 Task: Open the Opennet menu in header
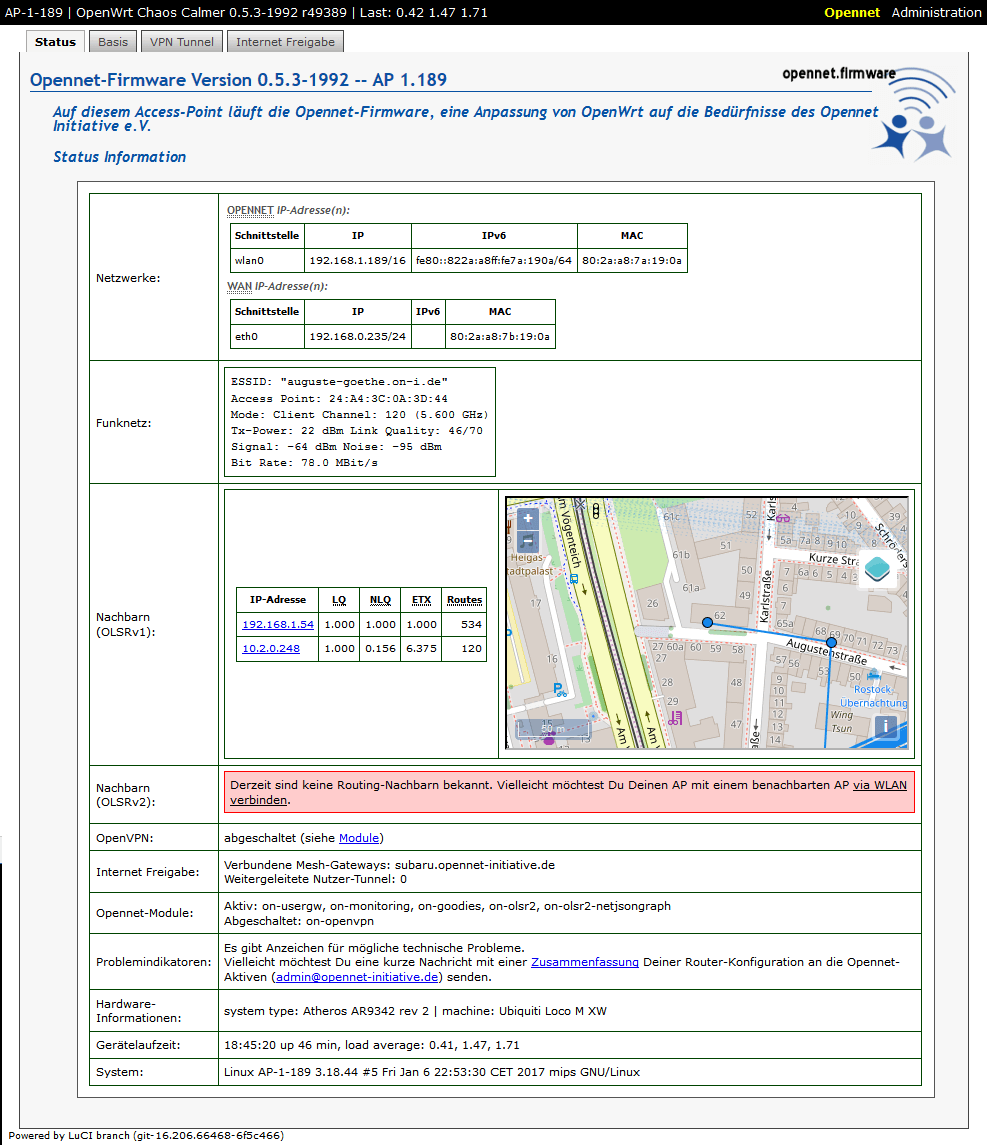[851, 13]
